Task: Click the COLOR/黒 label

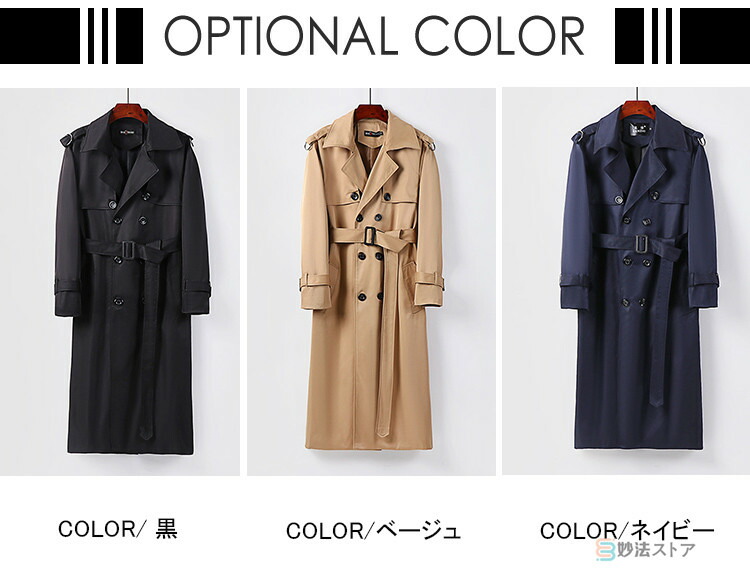Action: 118,529
